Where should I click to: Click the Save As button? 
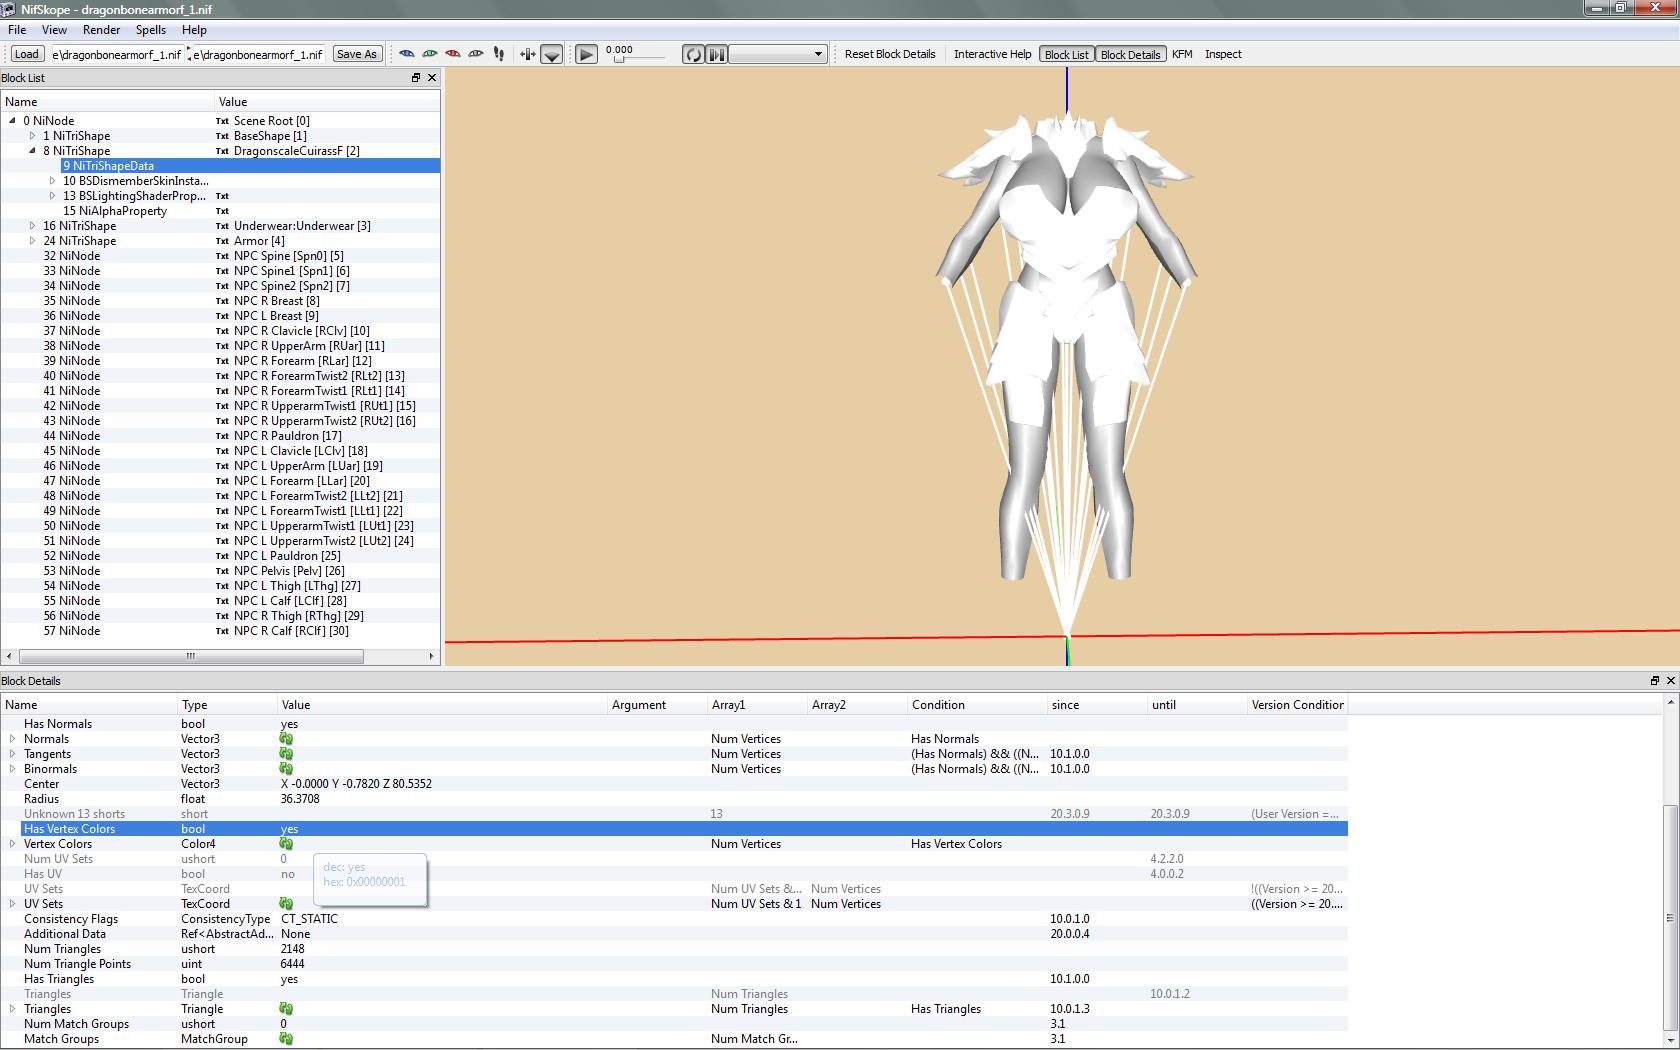point(357,54)
